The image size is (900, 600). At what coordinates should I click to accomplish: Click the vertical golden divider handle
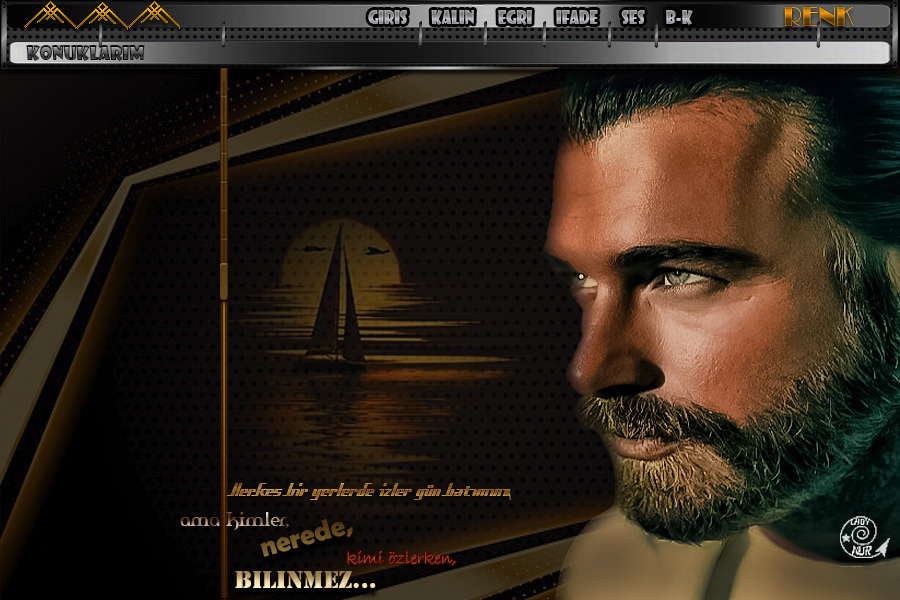point(224,280)
